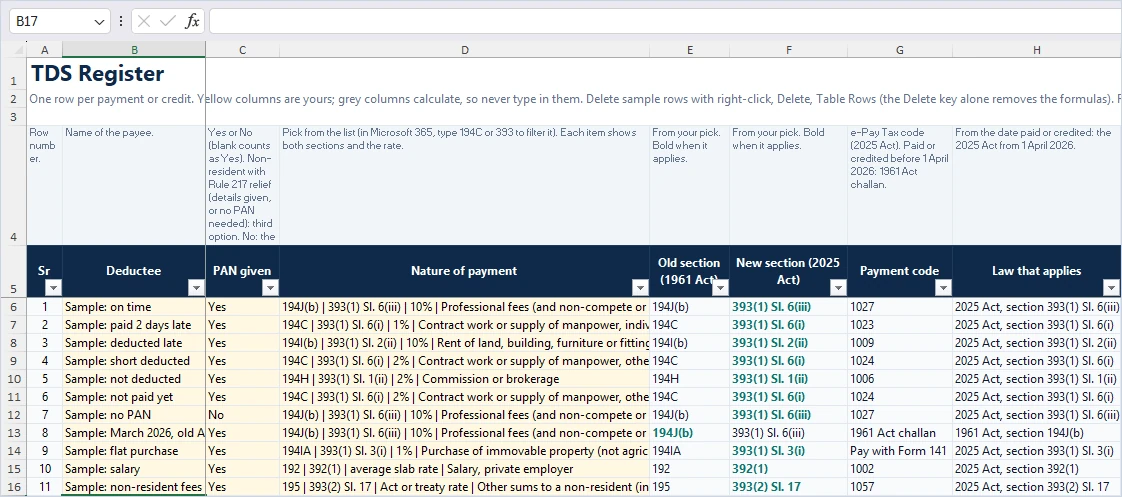Select column G header
Viewport: 1122px width, 497px height.
click(x=899, y=49)
